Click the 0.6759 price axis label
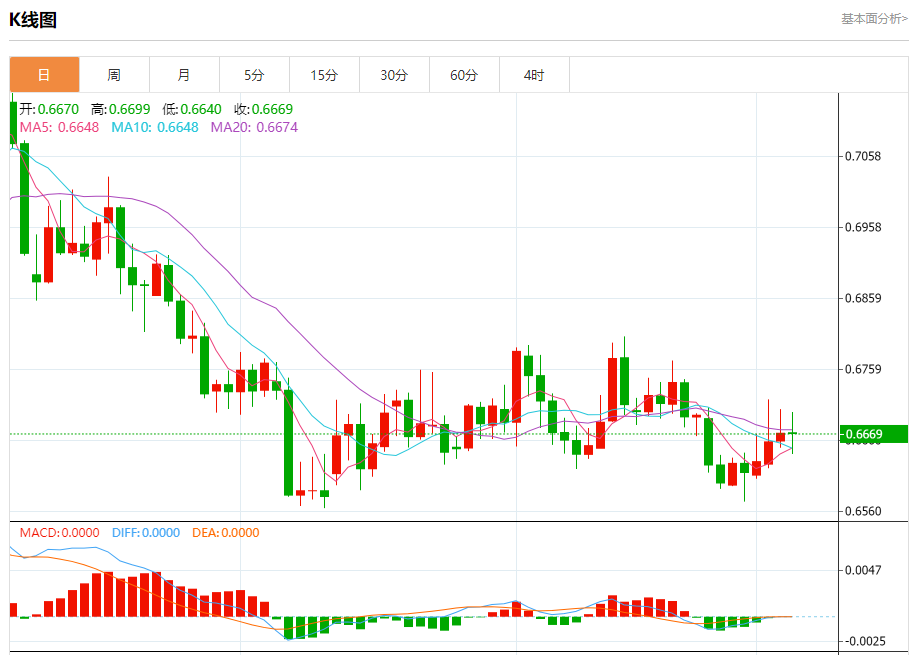 point(863,369)
